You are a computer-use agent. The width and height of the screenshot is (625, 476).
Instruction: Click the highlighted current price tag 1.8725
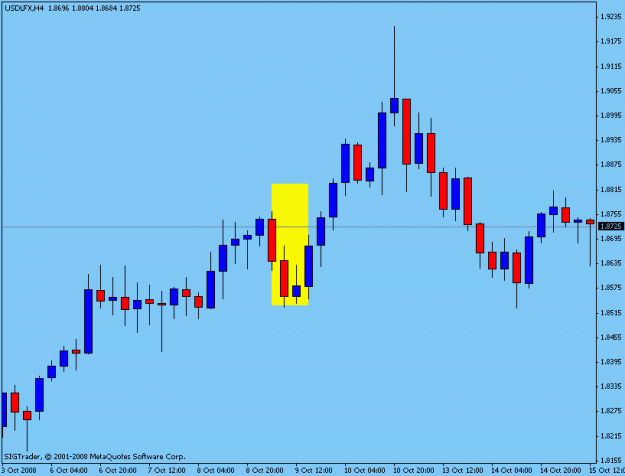point(611,226)
